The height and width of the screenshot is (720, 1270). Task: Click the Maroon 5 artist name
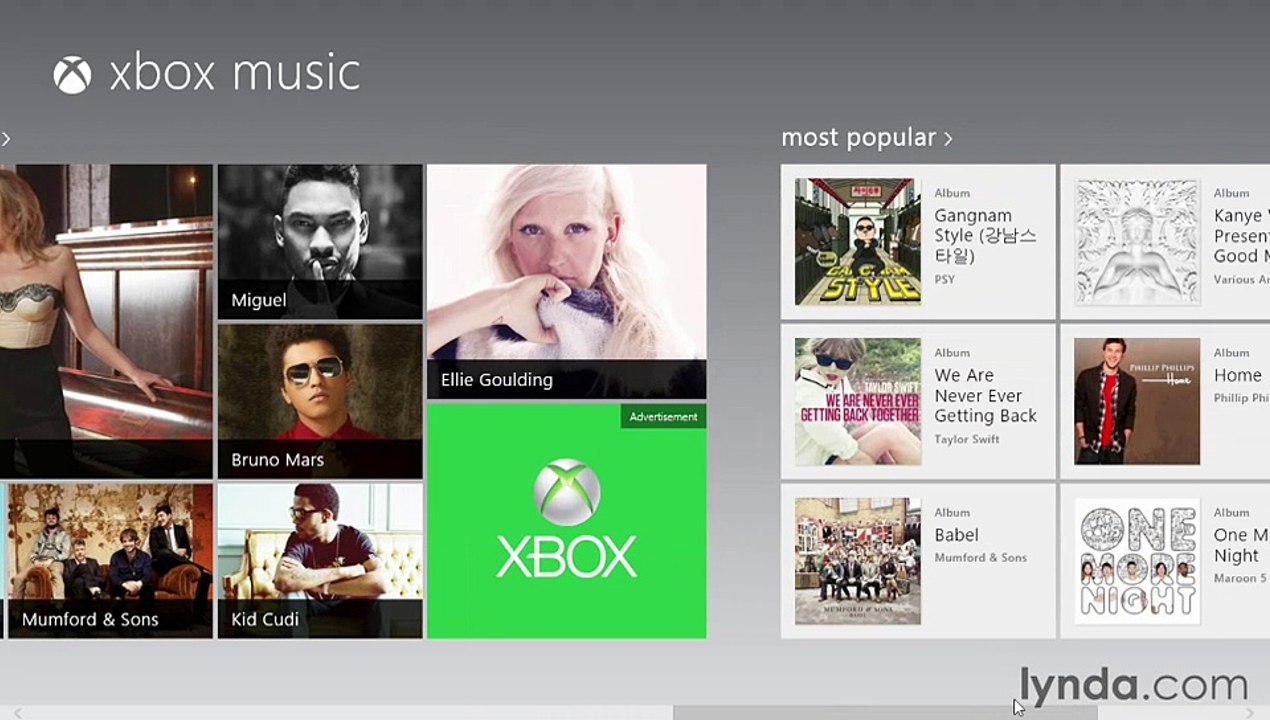pos(1241,578)
